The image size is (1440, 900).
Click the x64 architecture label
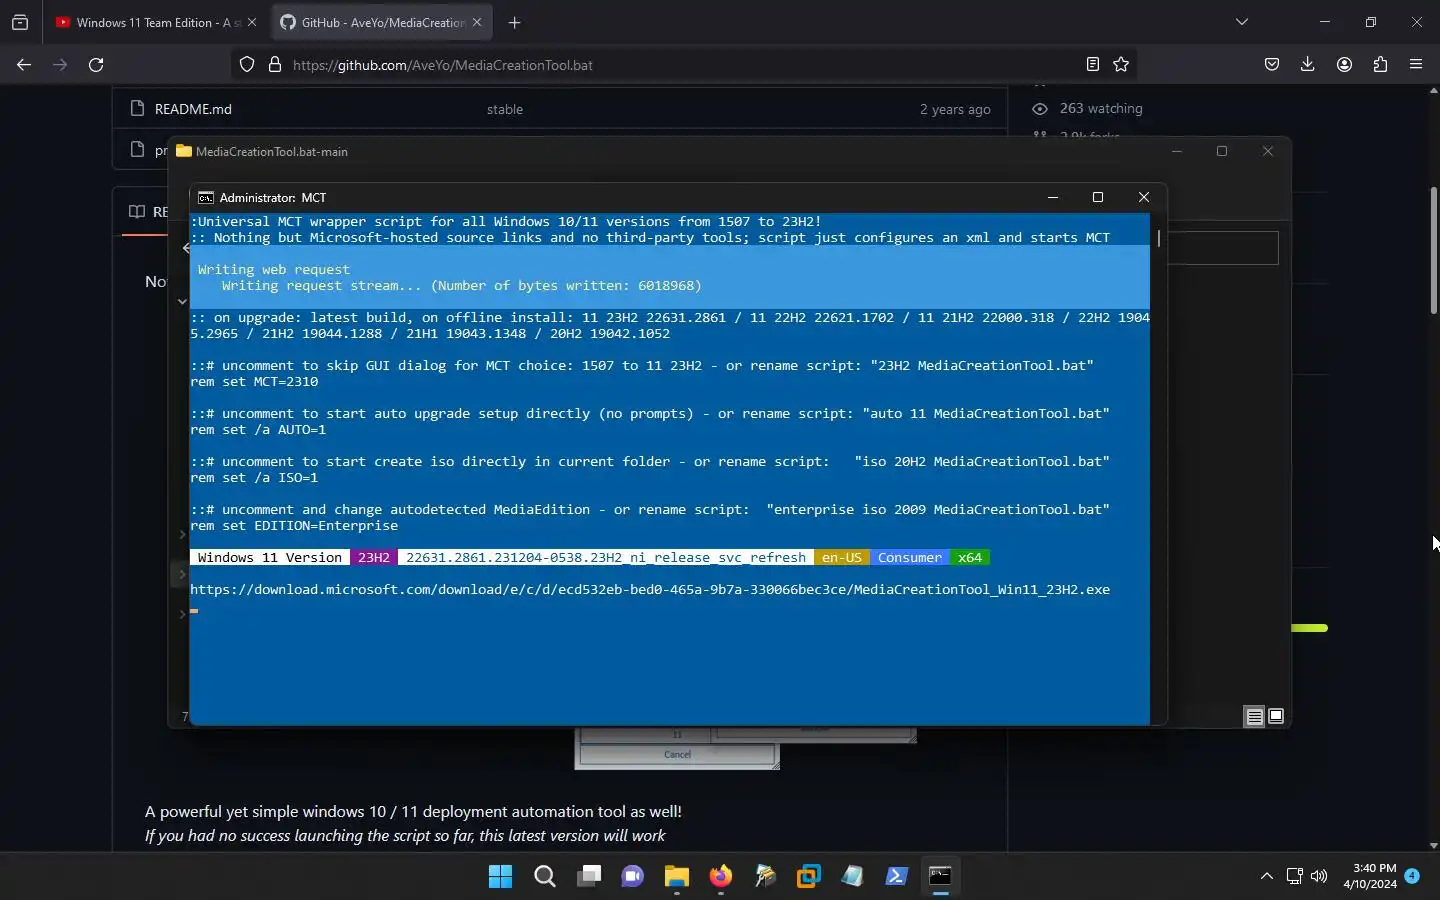(x=970, y=557)
